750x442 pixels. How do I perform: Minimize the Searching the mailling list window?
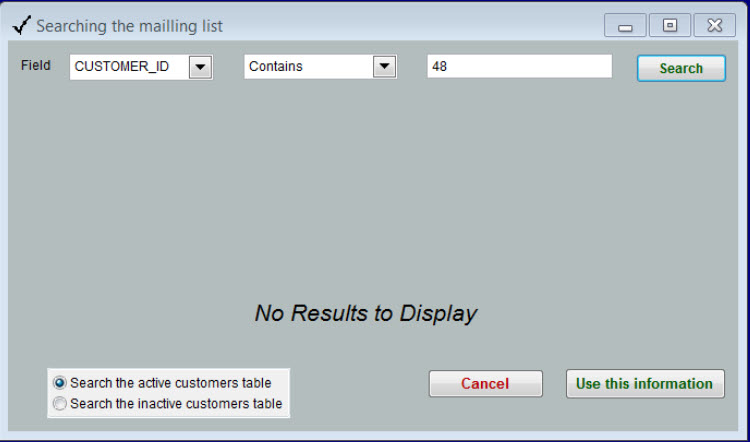tap(625, 25)
